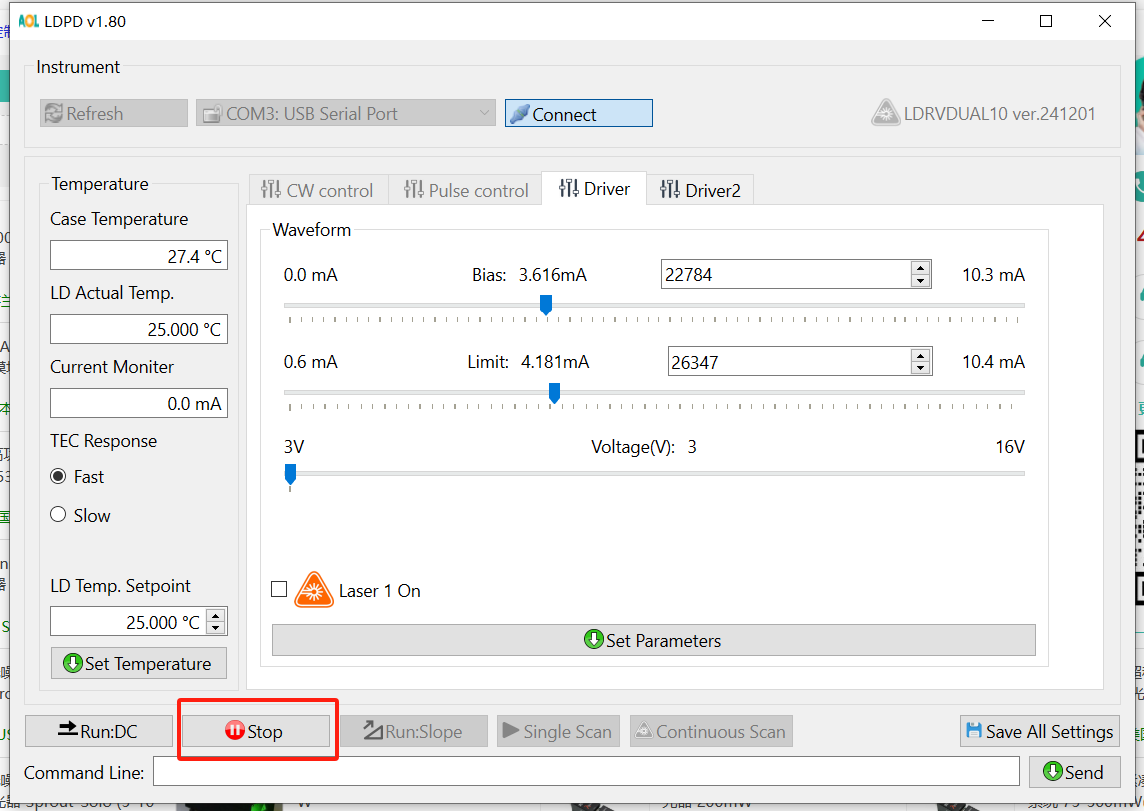Open the Driver tab
Image resolution: width=1144 pixels, height=811 pixels.
[594, 189]
